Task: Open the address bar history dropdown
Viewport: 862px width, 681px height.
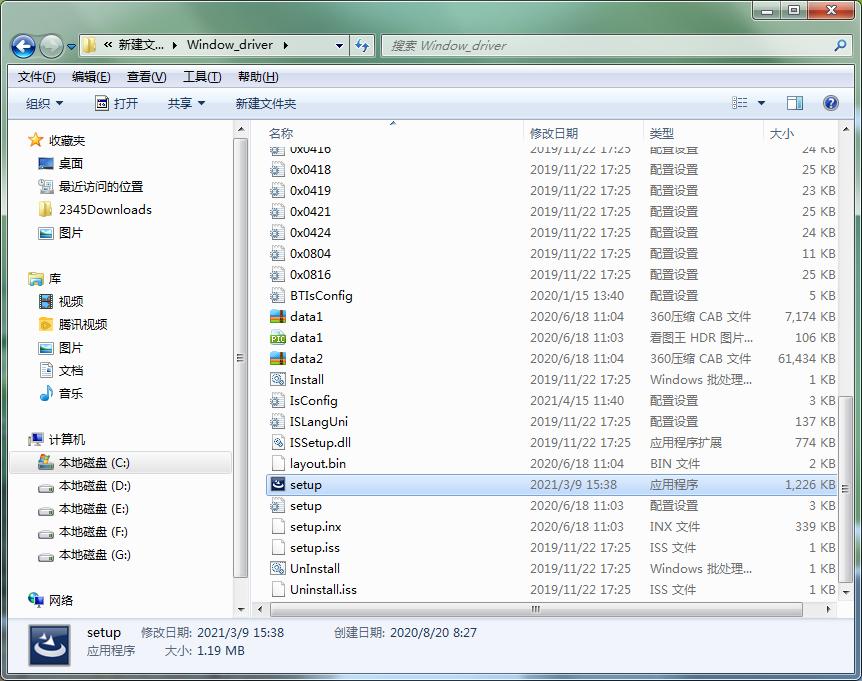Action: point(339,46)
